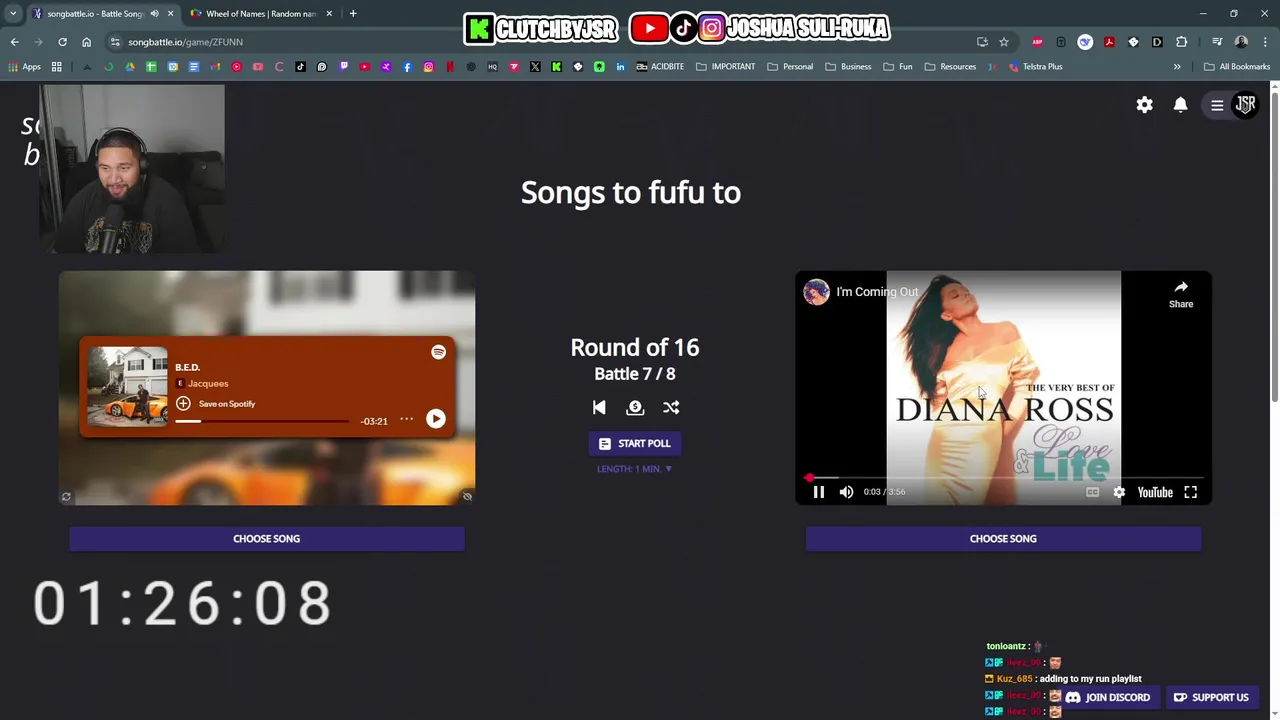
Task: Open the songbattle settings gear
Action: tap(1145, 105)
